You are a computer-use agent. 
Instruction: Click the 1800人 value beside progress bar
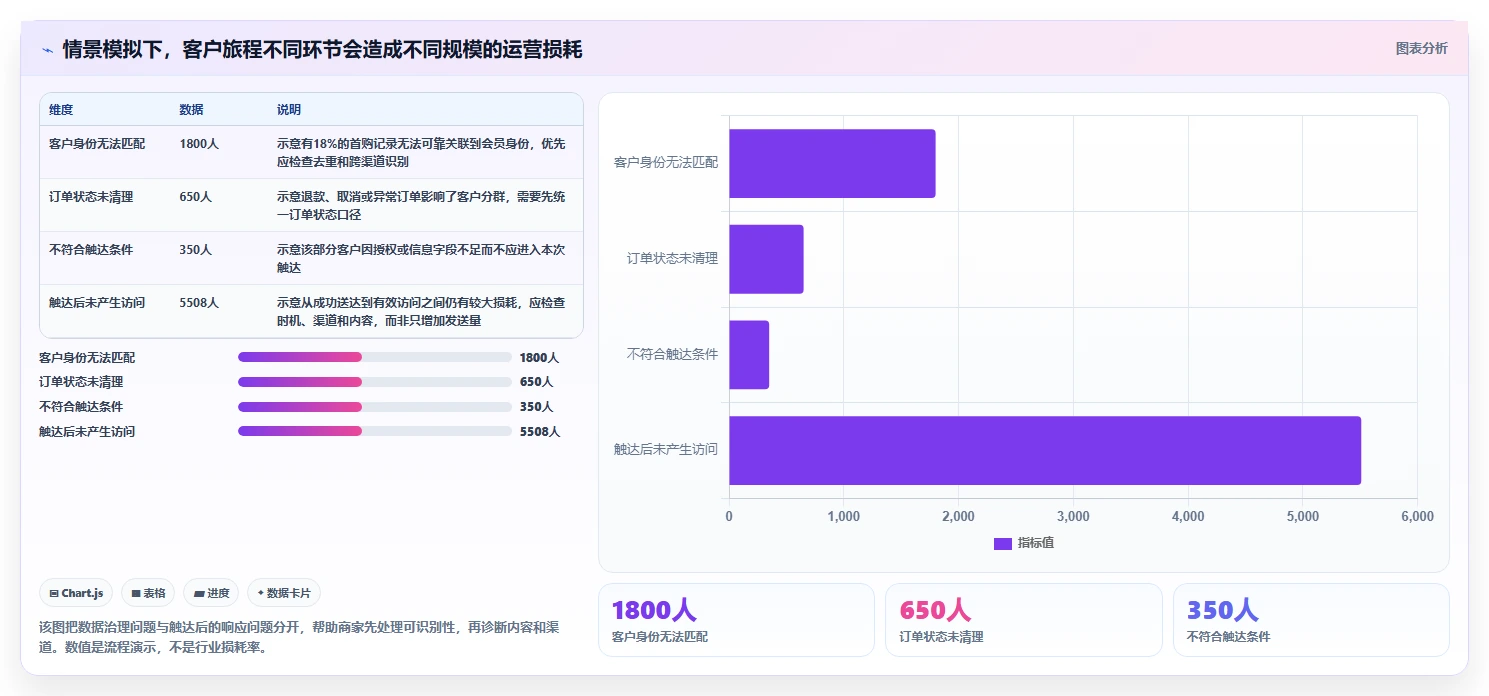(539, 357)
